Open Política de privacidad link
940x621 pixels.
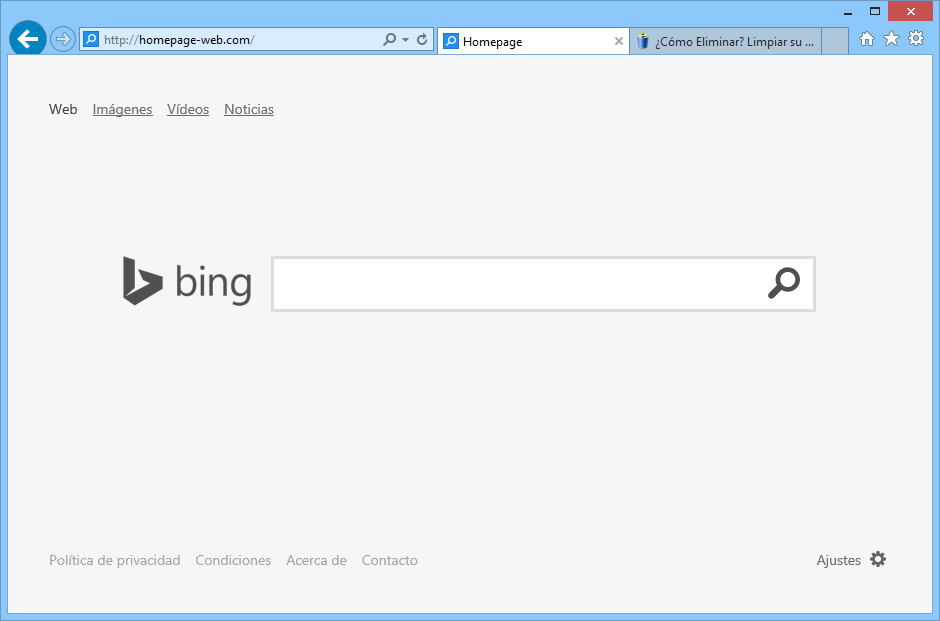pyautogui.click(x=115, y=560)
